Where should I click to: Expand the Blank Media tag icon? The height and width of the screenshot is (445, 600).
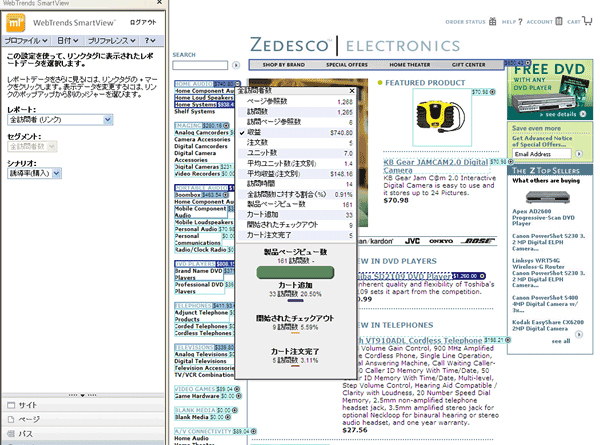pyautogui.click(x=235, y=410)
